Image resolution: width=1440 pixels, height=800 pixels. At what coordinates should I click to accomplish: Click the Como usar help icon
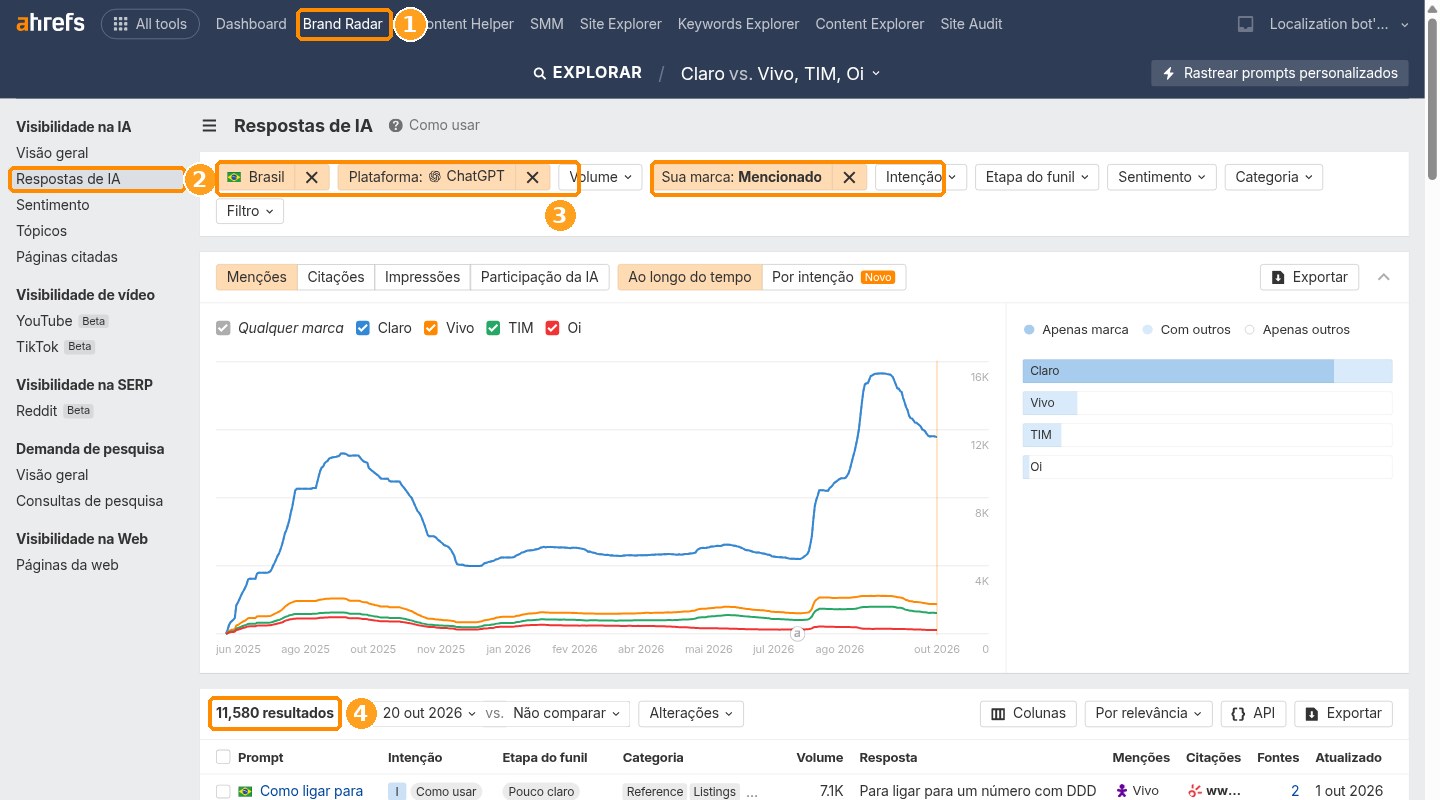[396, 126]
